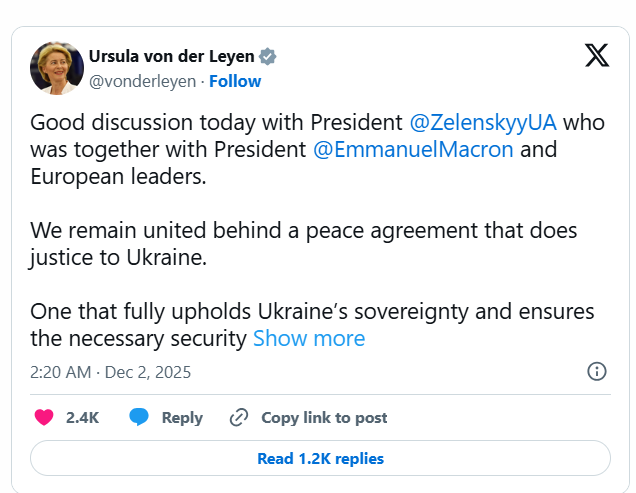Click the 2.4K likes count
This screenshot has width=636, height=493.
point(82,418)
